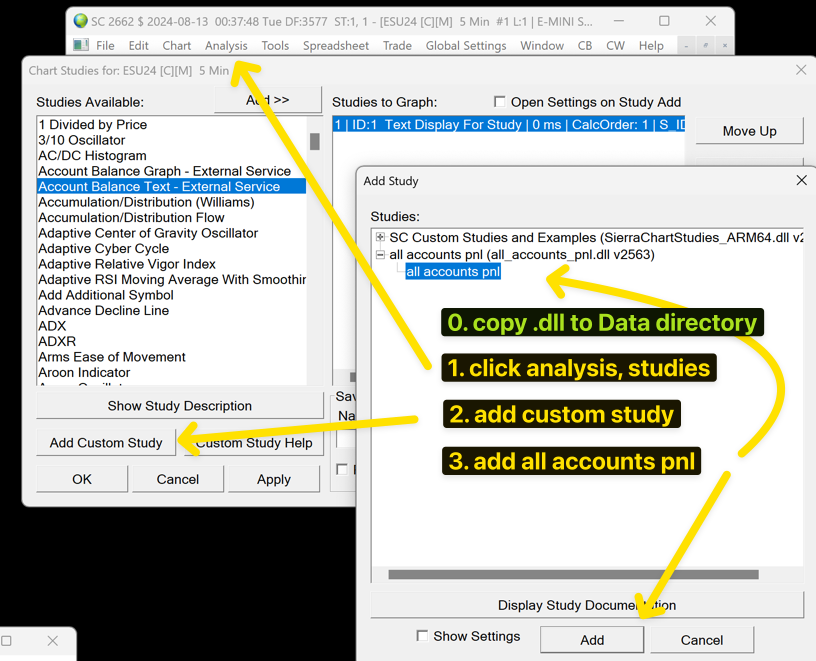Select Account Balance Text - External Service
This screenshot has height=661, width=816.
point(171,186)
